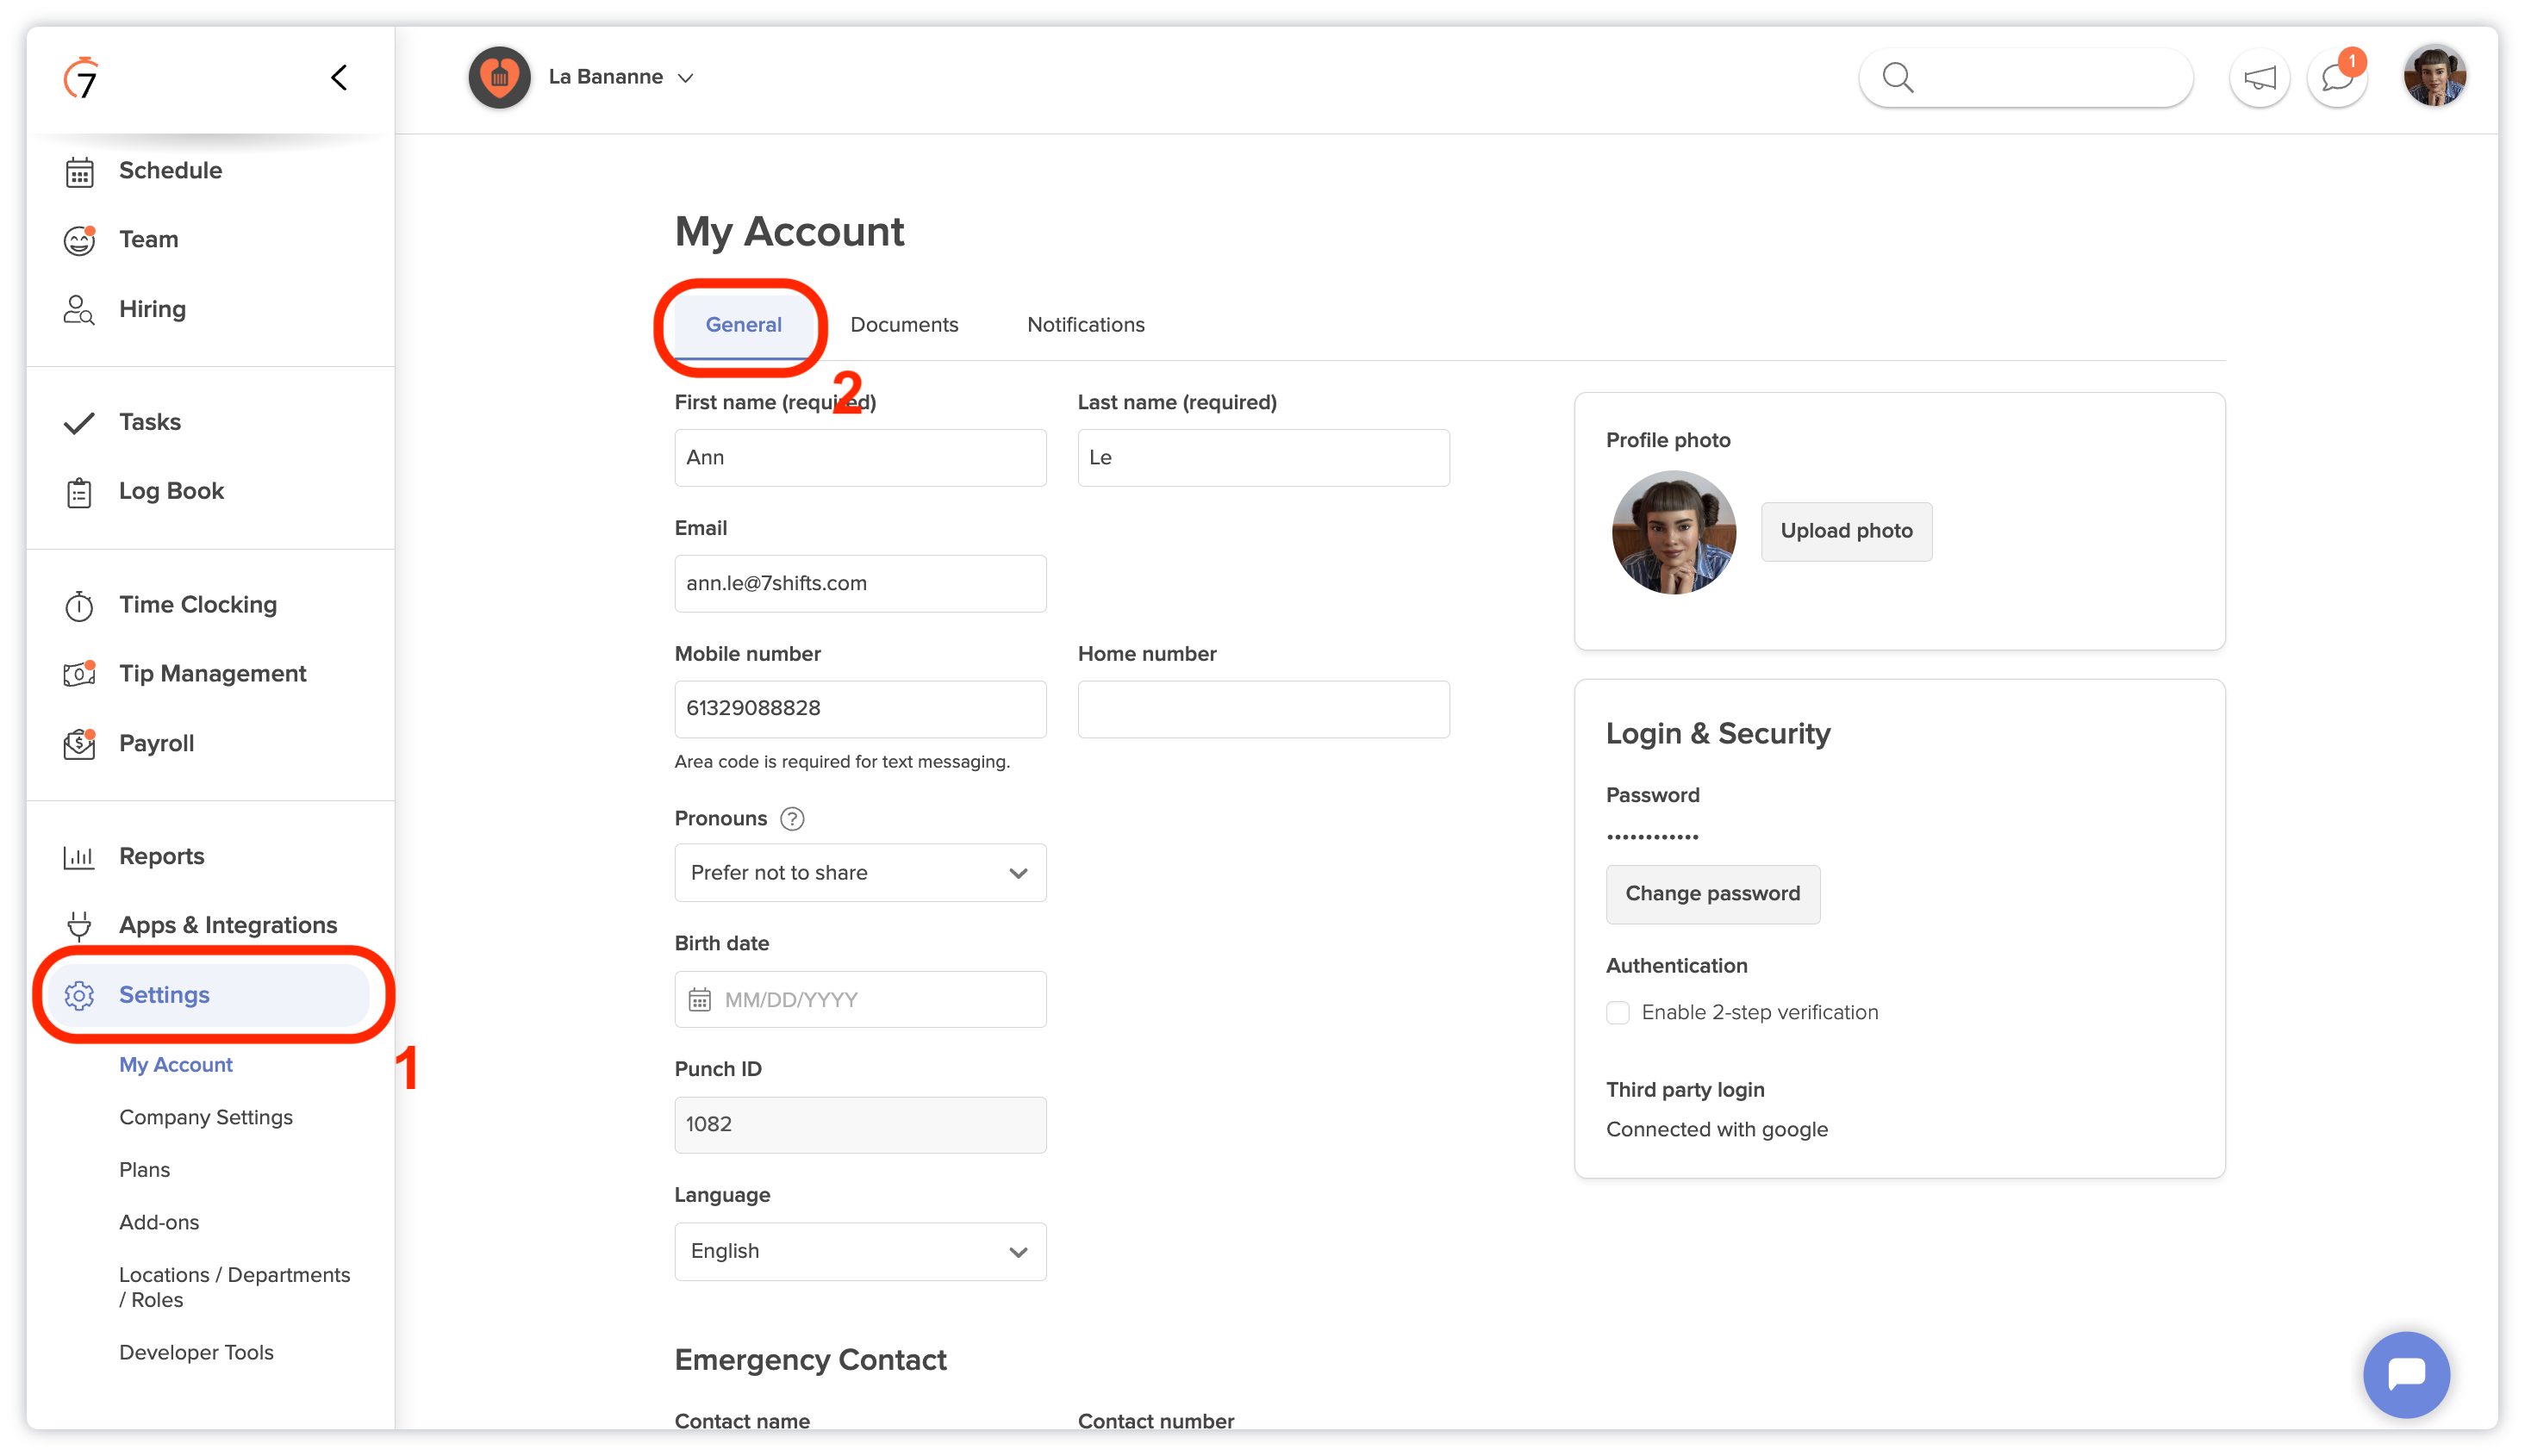
Task: Open My Account settings link
Action: tap(176, 1065)
